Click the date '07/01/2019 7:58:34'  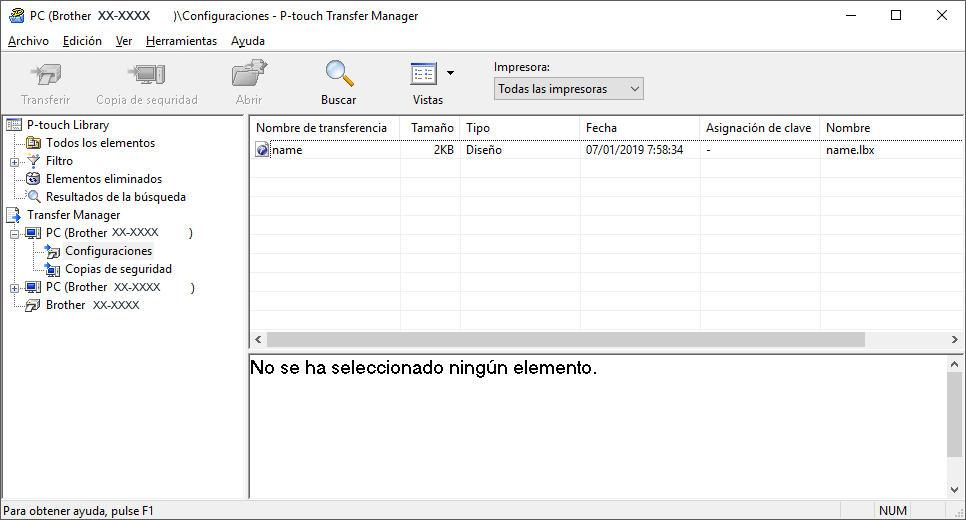click(x=634, y=150)
